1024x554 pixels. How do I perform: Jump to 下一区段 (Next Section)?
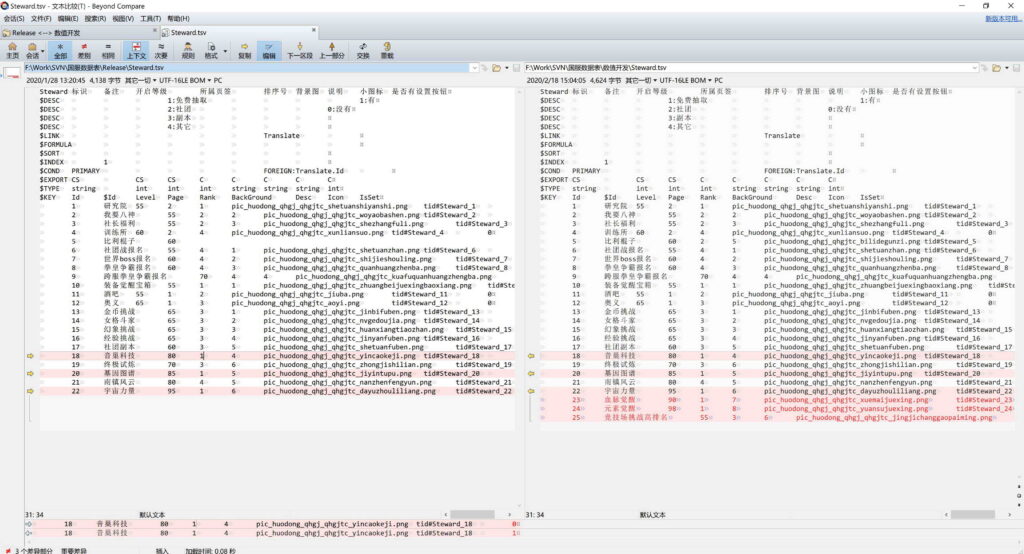pyautogui.click(x=300, y=50)
